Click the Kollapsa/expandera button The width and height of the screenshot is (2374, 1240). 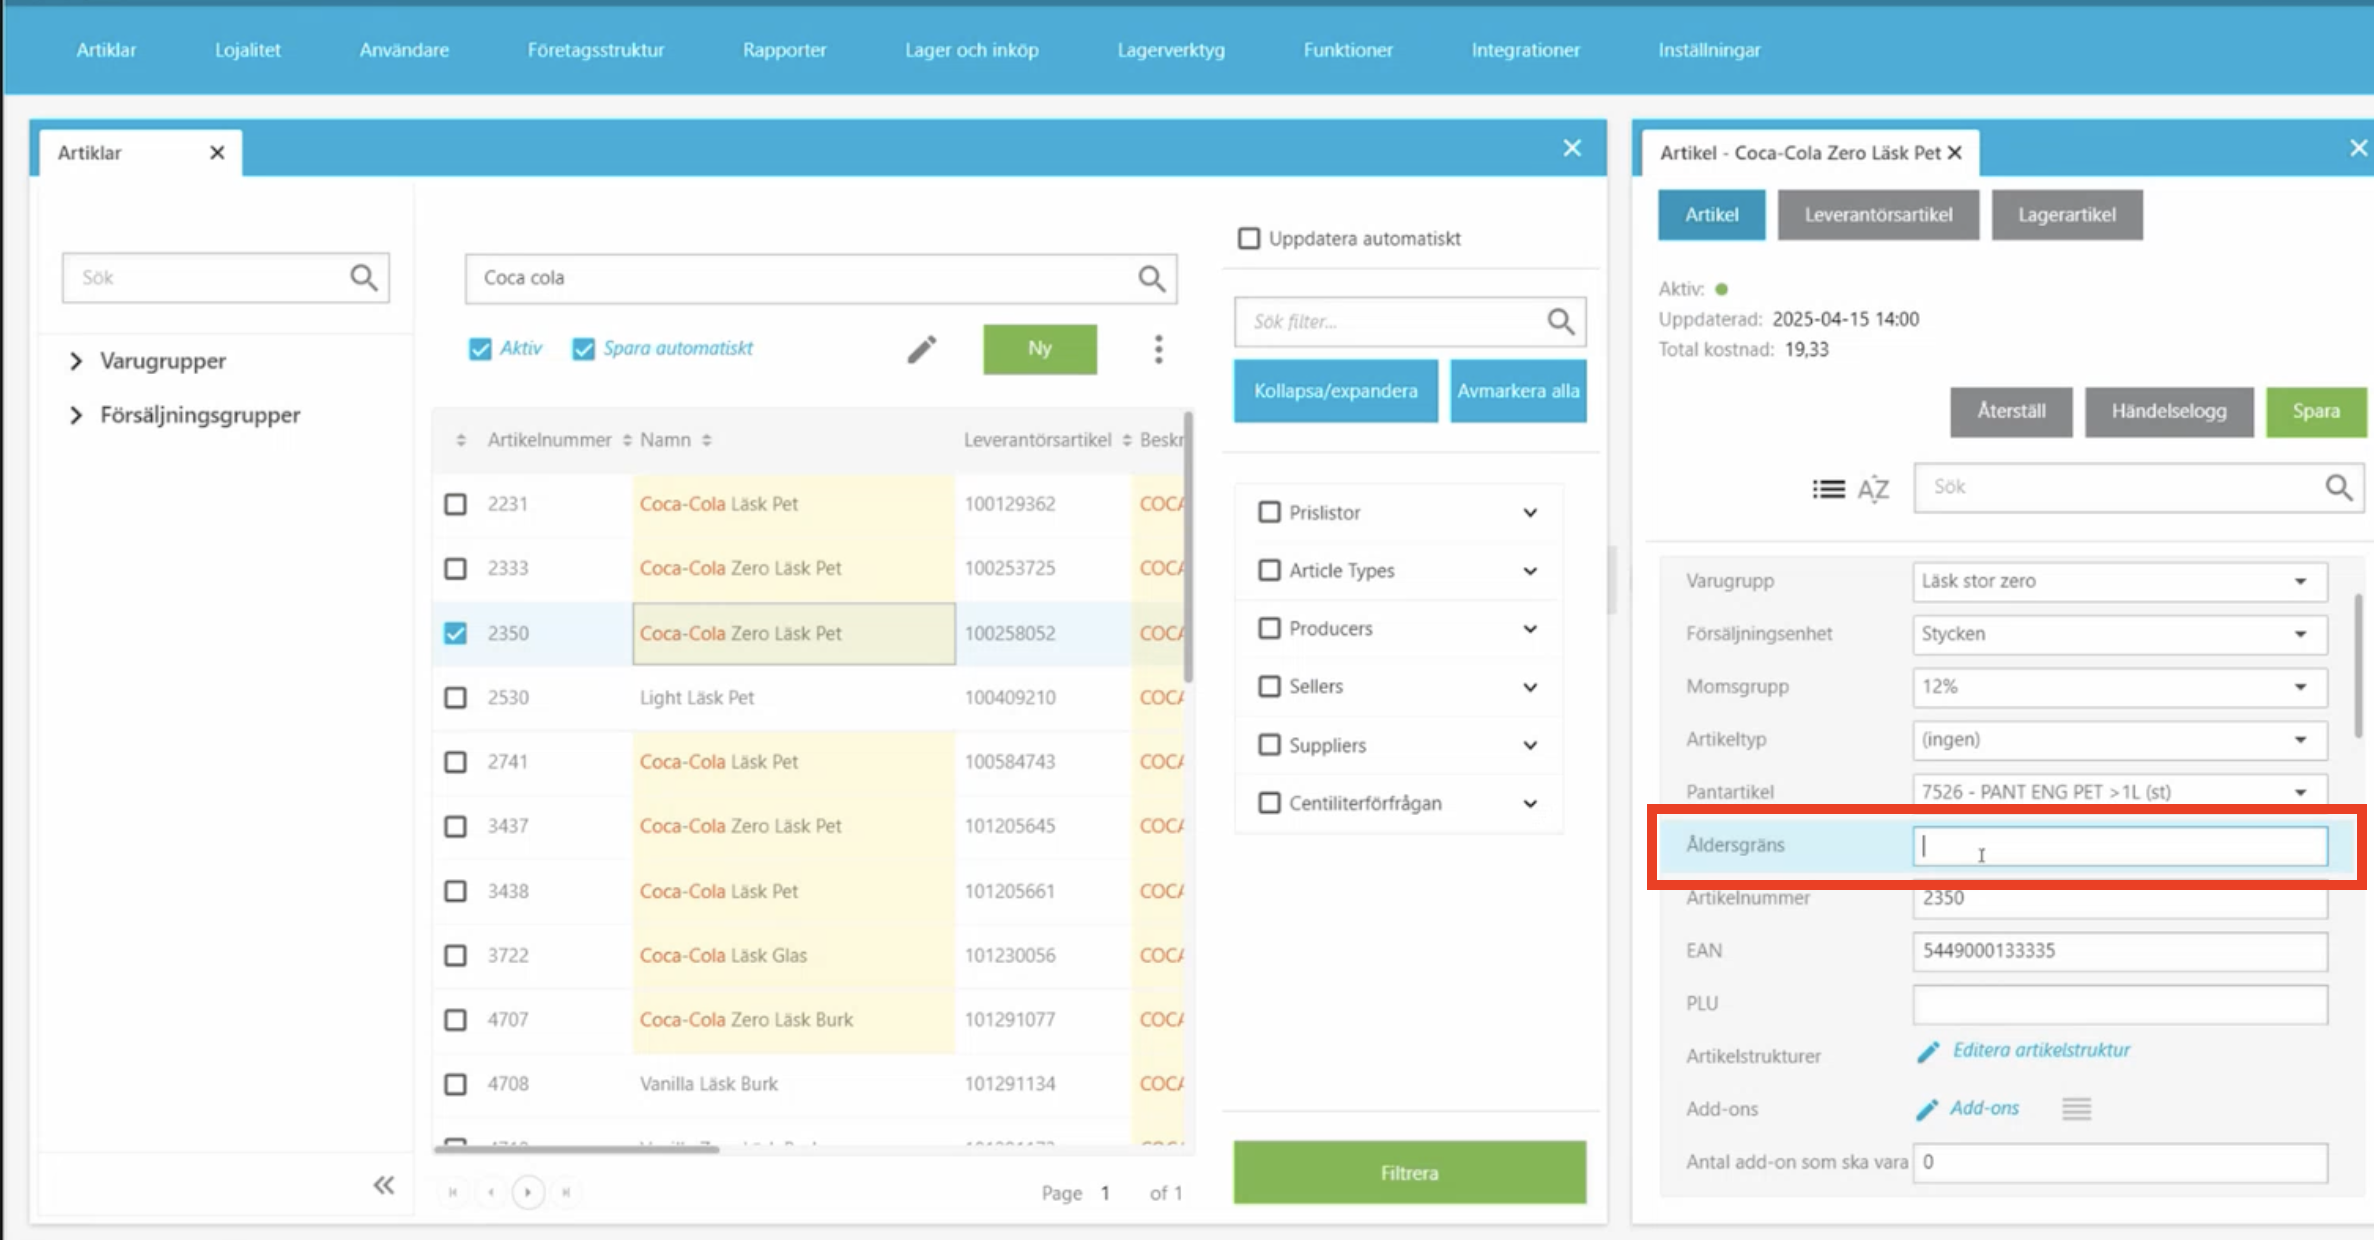1335,391
